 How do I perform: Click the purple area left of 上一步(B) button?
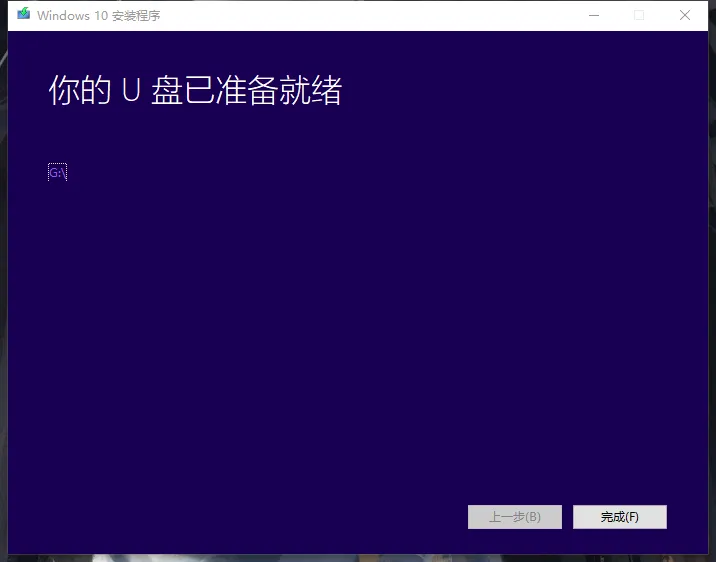coord(300,517)
